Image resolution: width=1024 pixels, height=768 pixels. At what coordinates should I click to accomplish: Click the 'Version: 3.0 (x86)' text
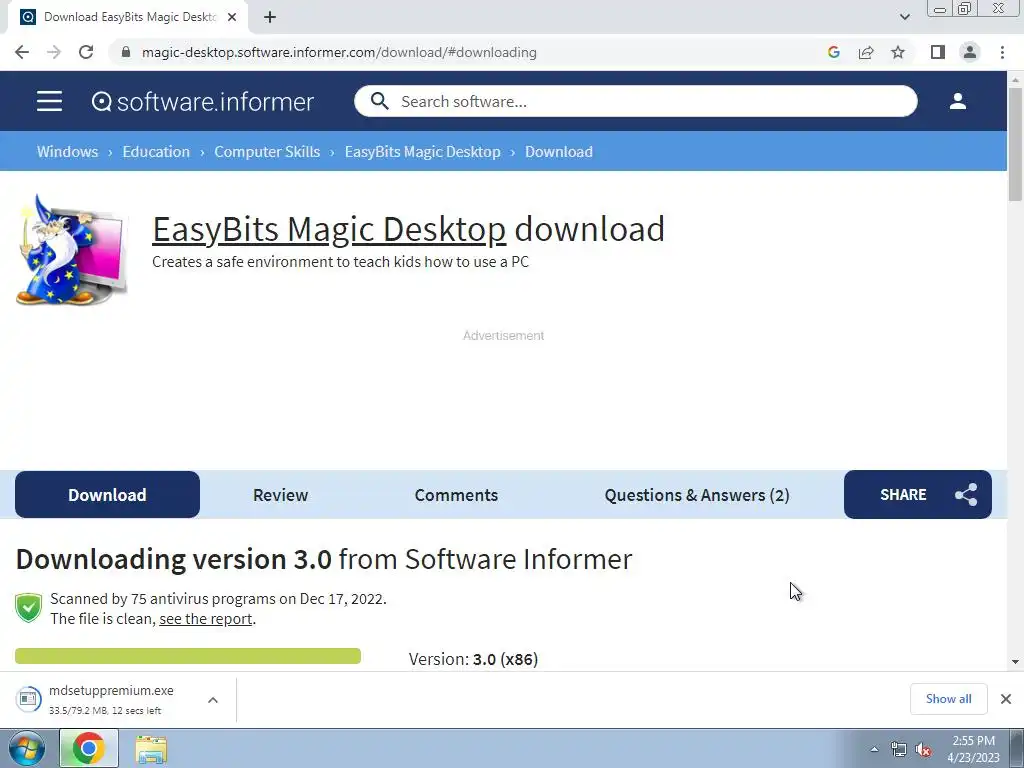(473, 659)
